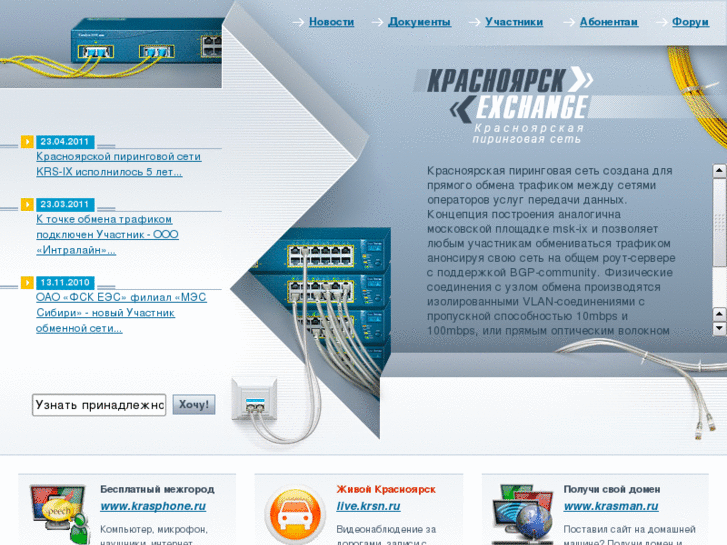
Task: Open news about ОАО «ФСК ЕЭС» participant
Action: click(121, 313)
